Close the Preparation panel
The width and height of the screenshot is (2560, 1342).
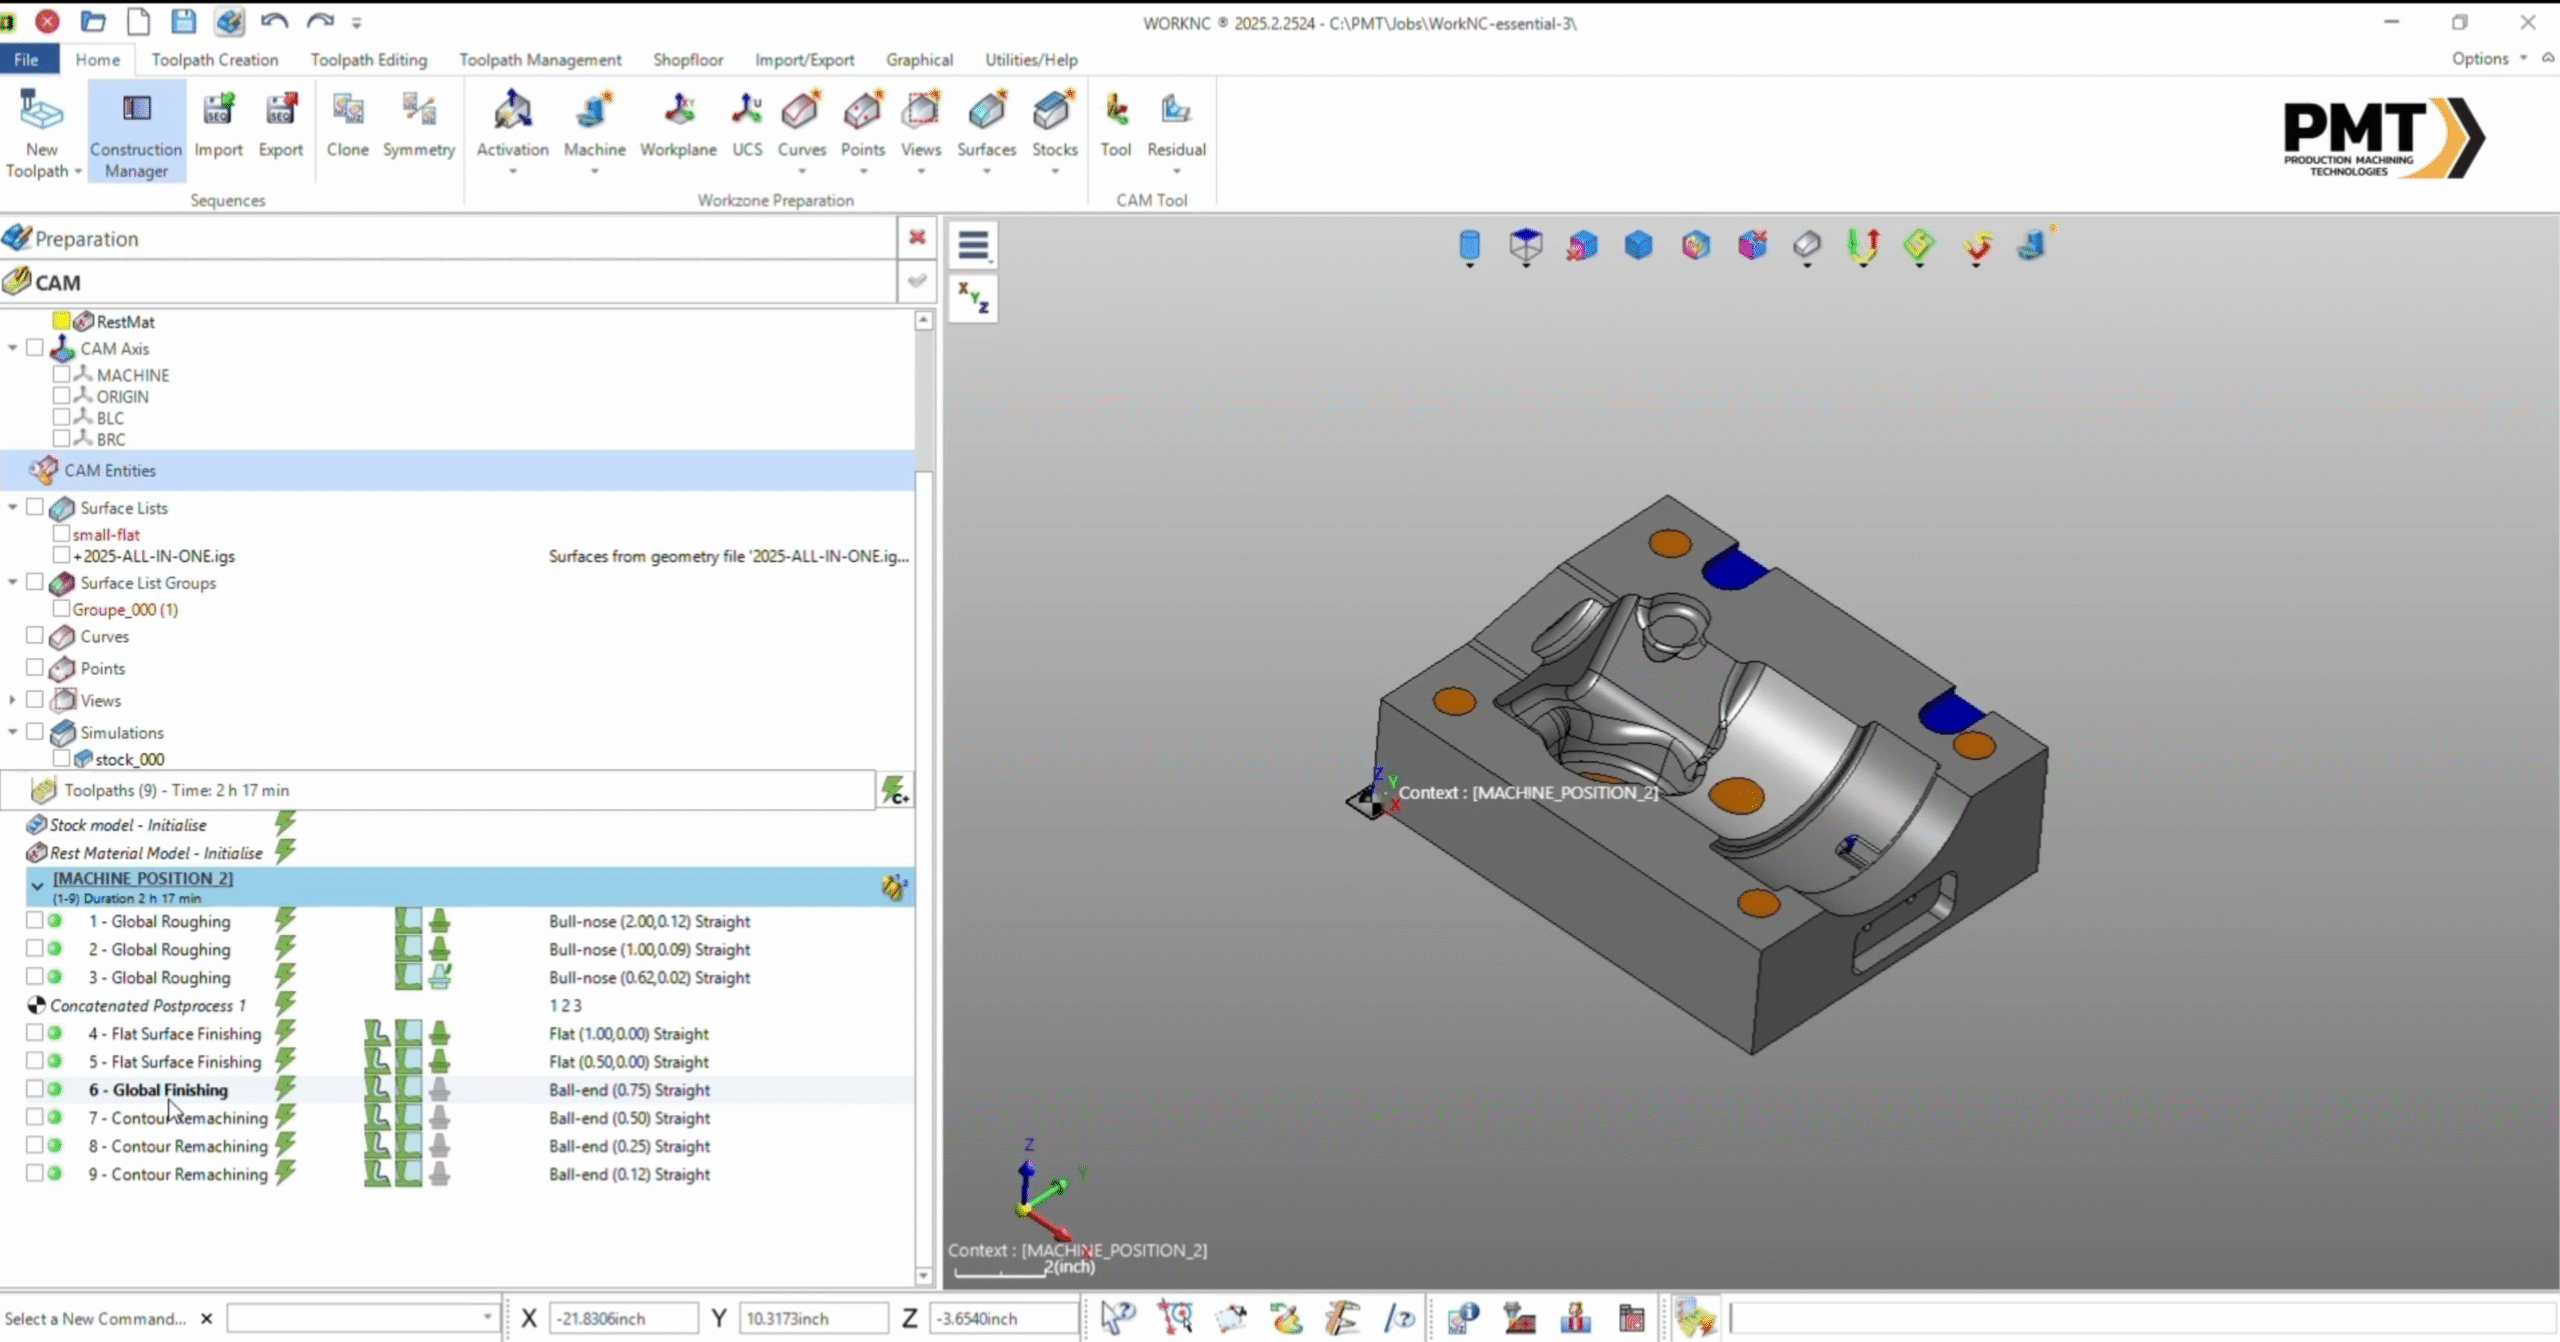coord(917,238)
